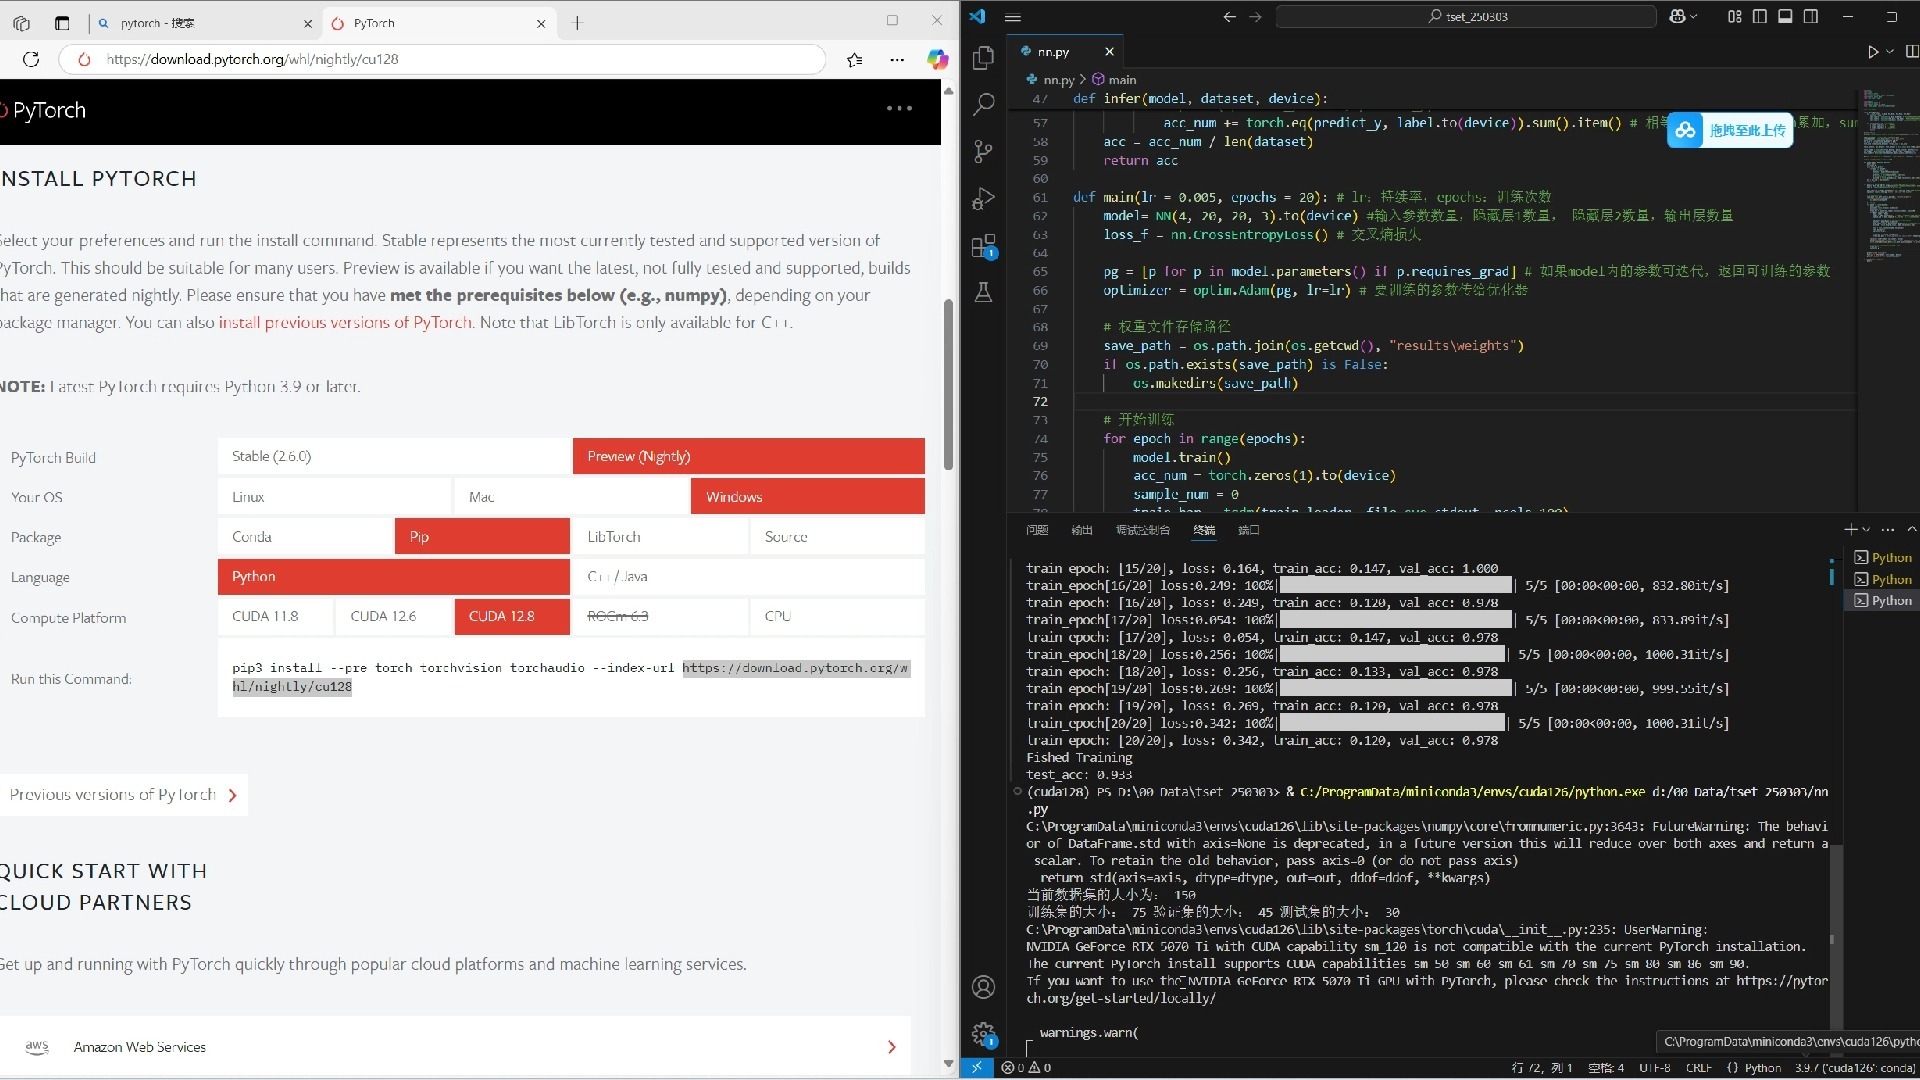The image size is (1920, 1080).
Task: Click install previous versions of PyTorch link
Action: coord(344,322)
